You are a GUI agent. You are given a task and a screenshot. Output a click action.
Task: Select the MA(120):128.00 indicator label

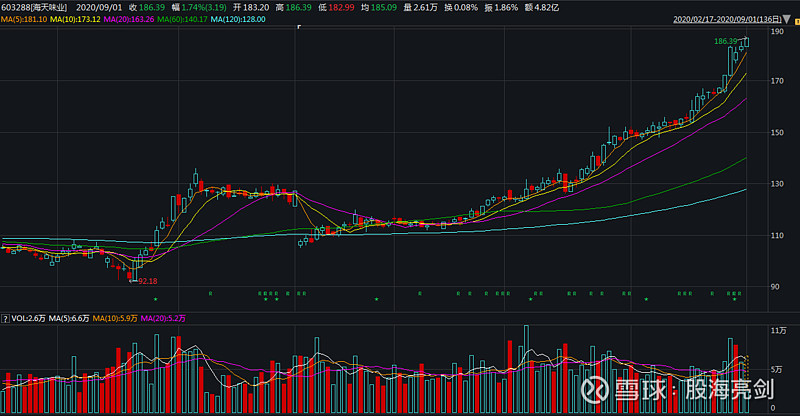pos(238,19)
